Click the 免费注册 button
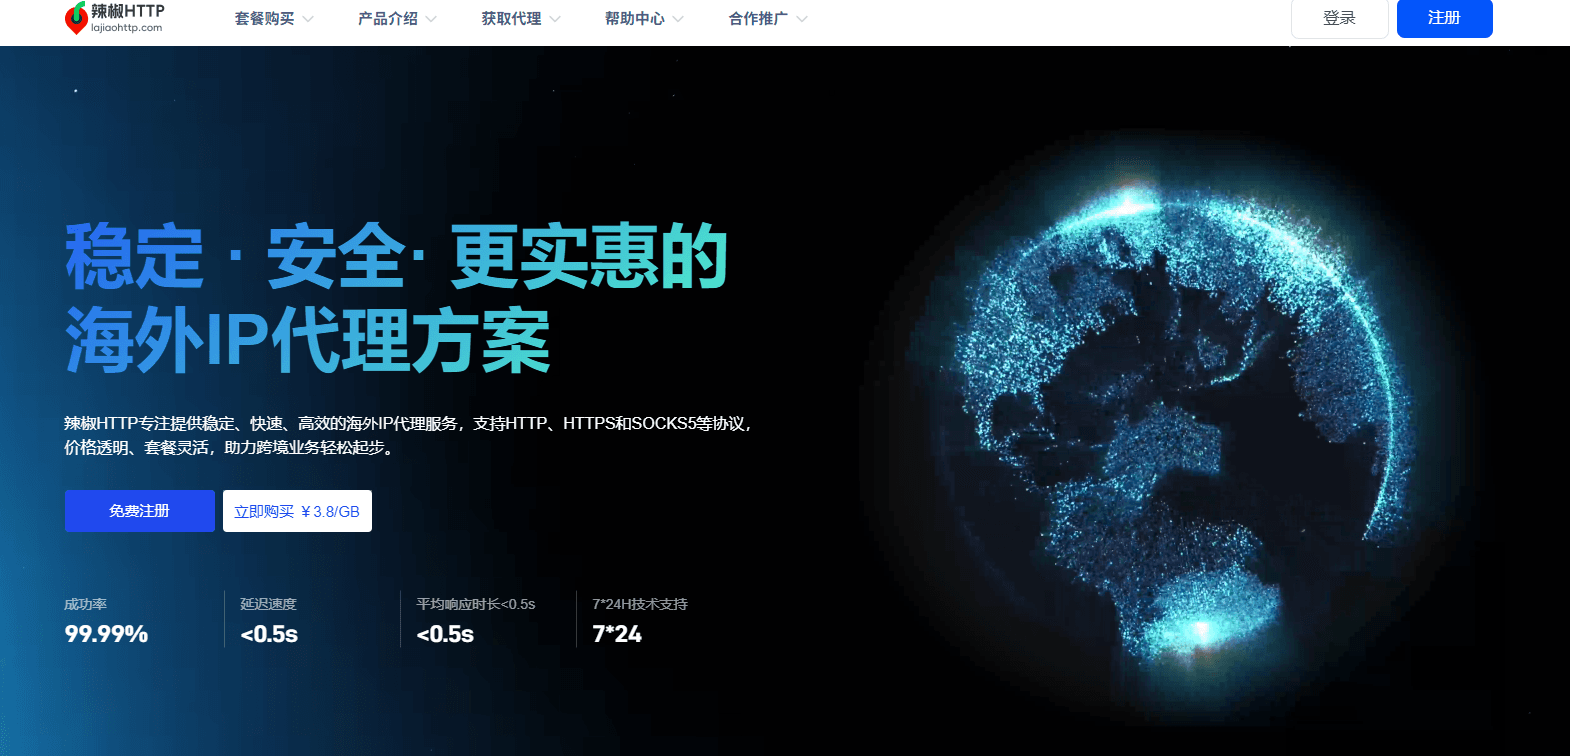The width and height of the screenshot is (1570, 756). [x=140, y=511]
